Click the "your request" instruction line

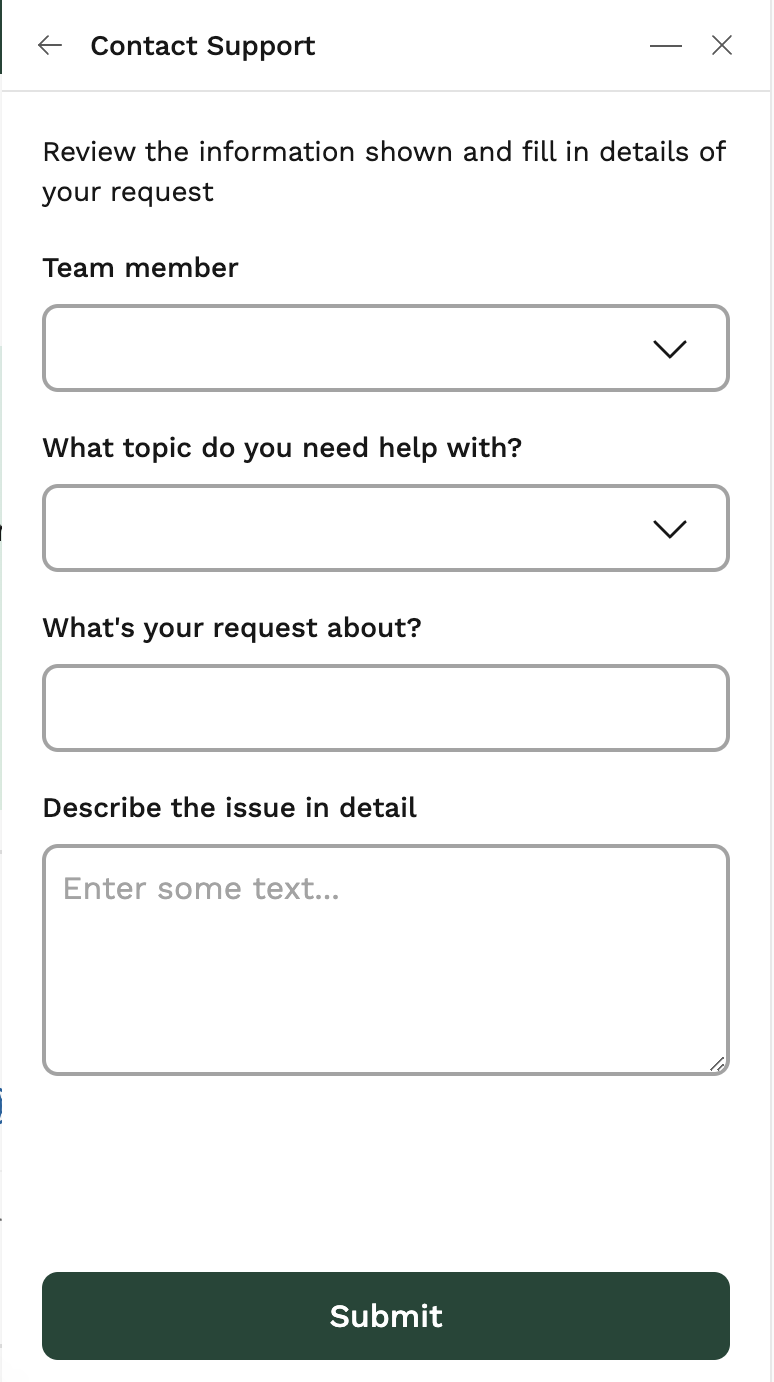(128, 192)
